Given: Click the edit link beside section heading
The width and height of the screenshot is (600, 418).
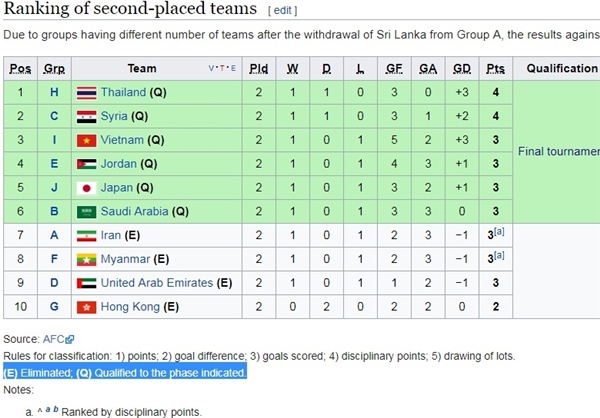Looking at the screenshot, I should (282, 10).
